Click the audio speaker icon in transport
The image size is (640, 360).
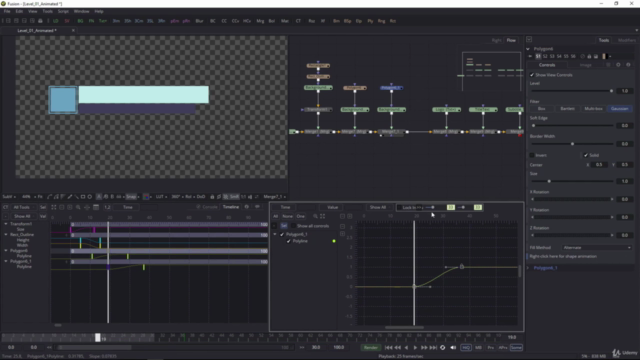coord(453,348)
